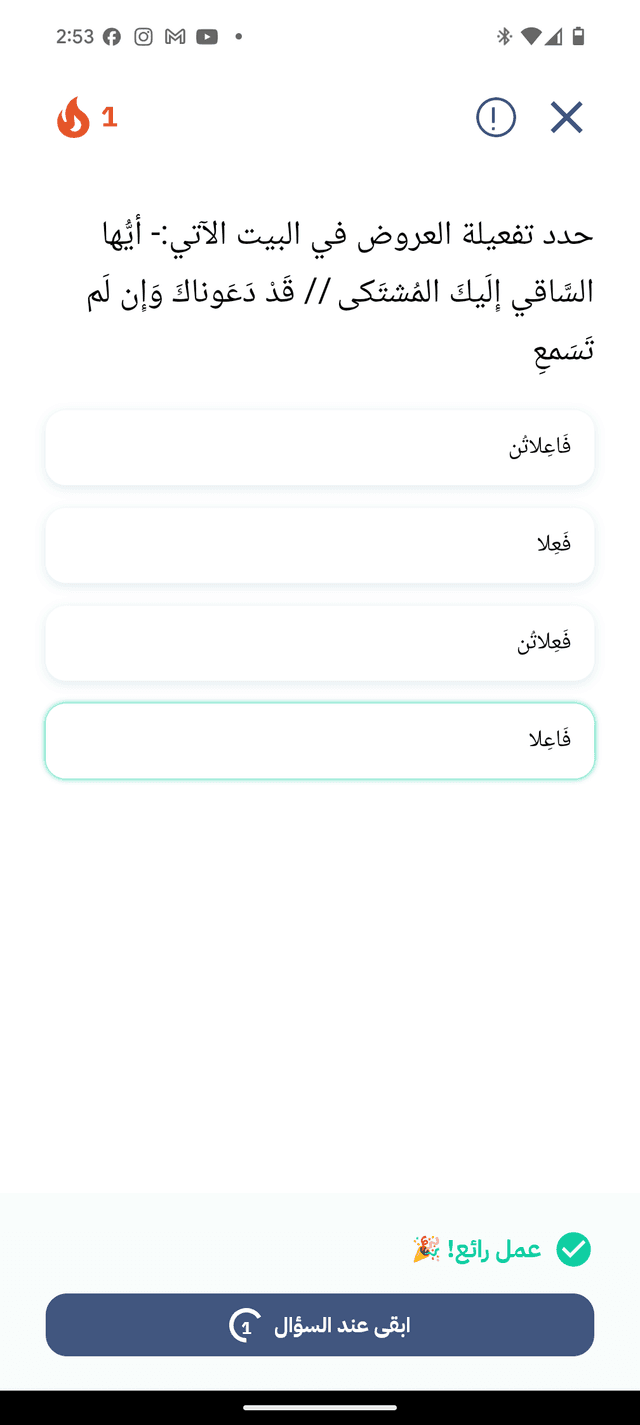Open the report question info icon
Viewport: 640px width, 1425px height.
click(x=495, y=117)
